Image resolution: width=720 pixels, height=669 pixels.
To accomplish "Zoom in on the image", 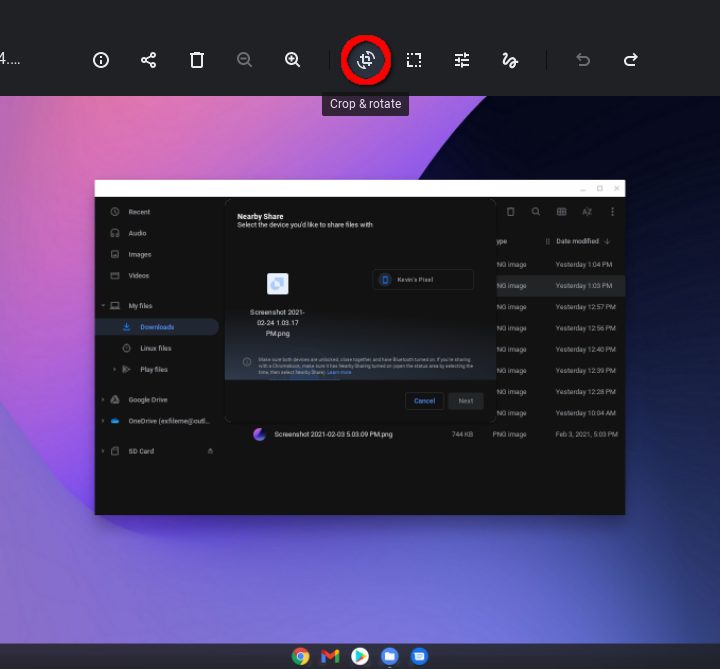I will (292, 60).
